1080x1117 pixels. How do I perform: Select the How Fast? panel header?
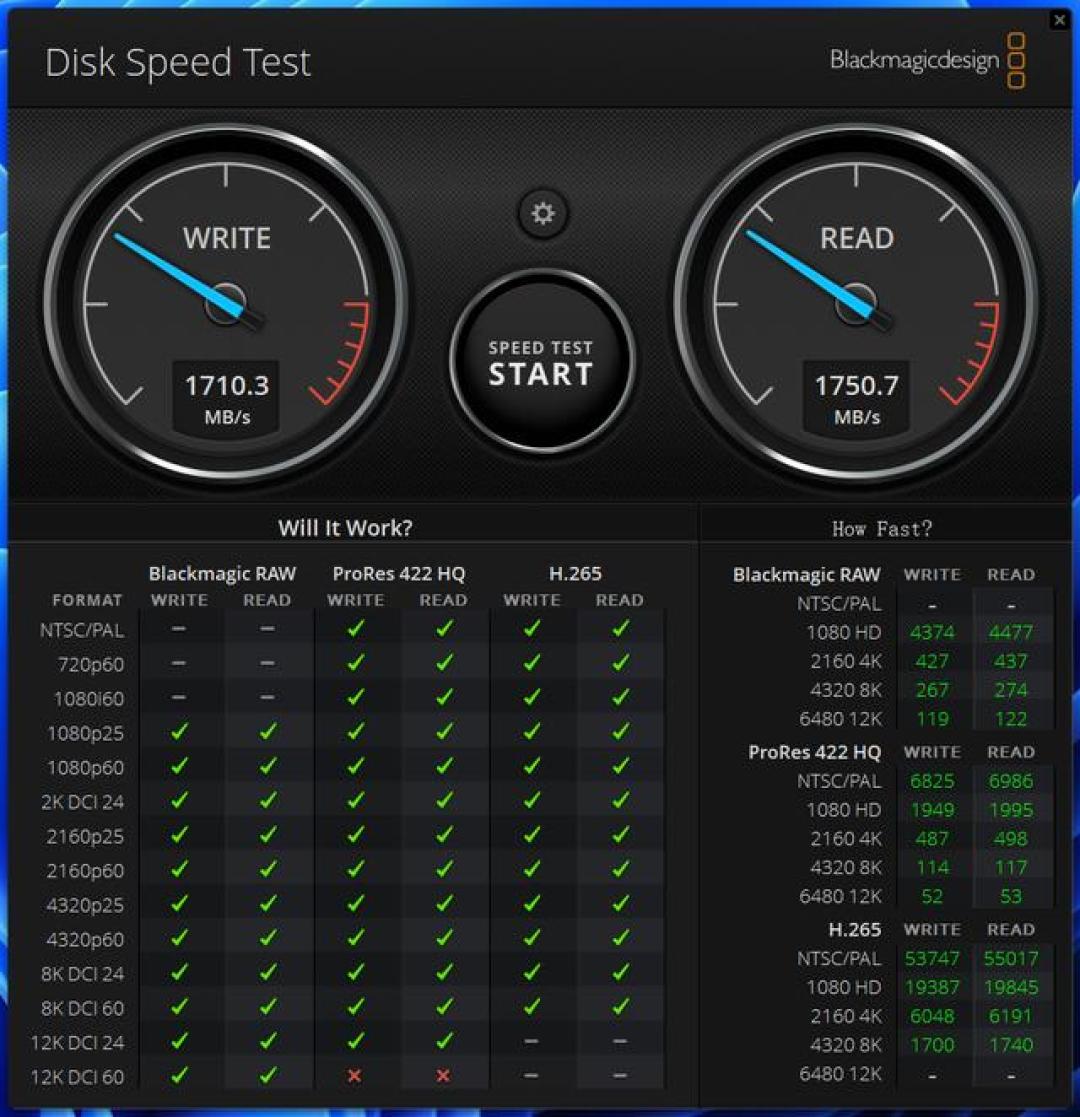coord(882,529)
